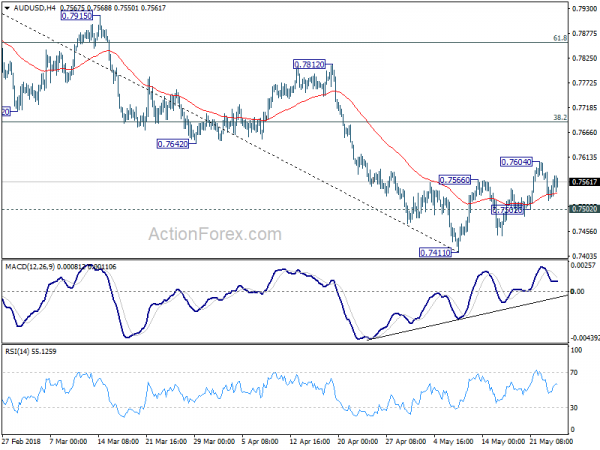600x450 pixels.
Task: Click the RSI 70 level label
Action: tap(574, 372)
